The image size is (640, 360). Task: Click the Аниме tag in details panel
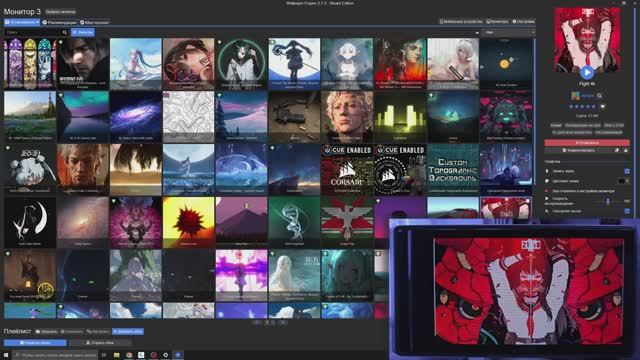[x=556, y=125]
